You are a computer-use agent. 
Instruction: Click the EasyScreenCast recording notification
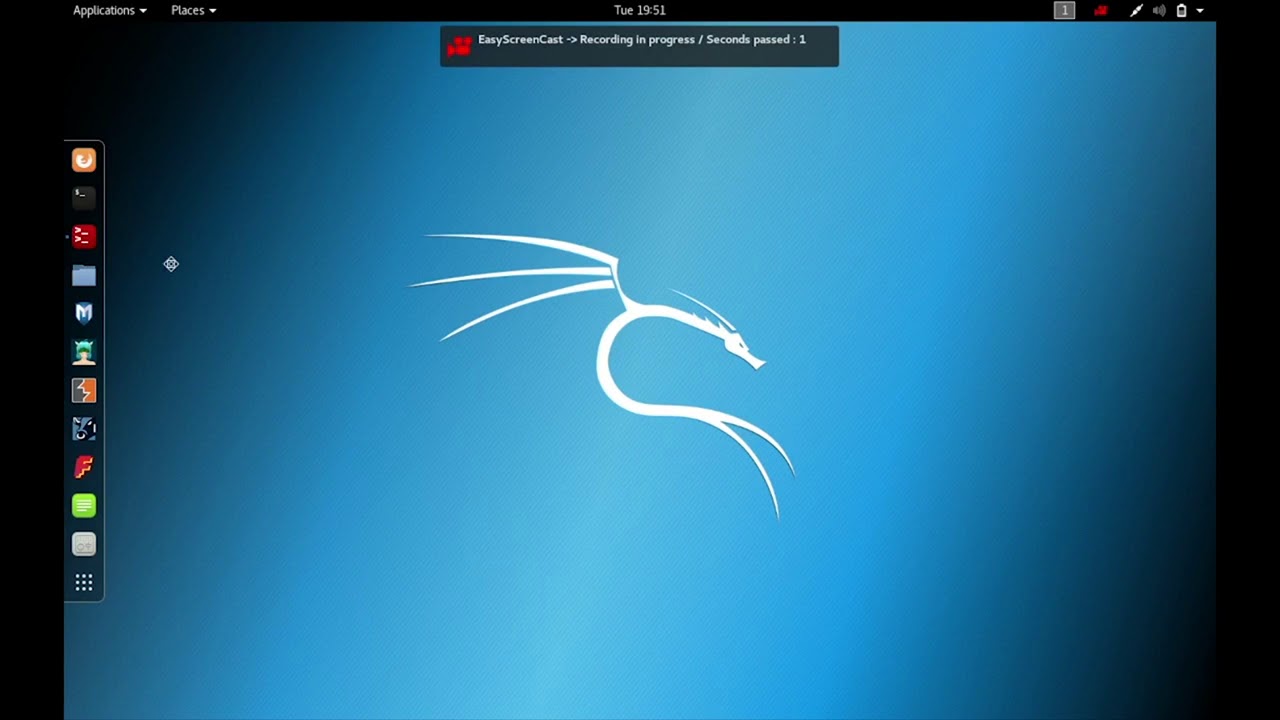639,46
